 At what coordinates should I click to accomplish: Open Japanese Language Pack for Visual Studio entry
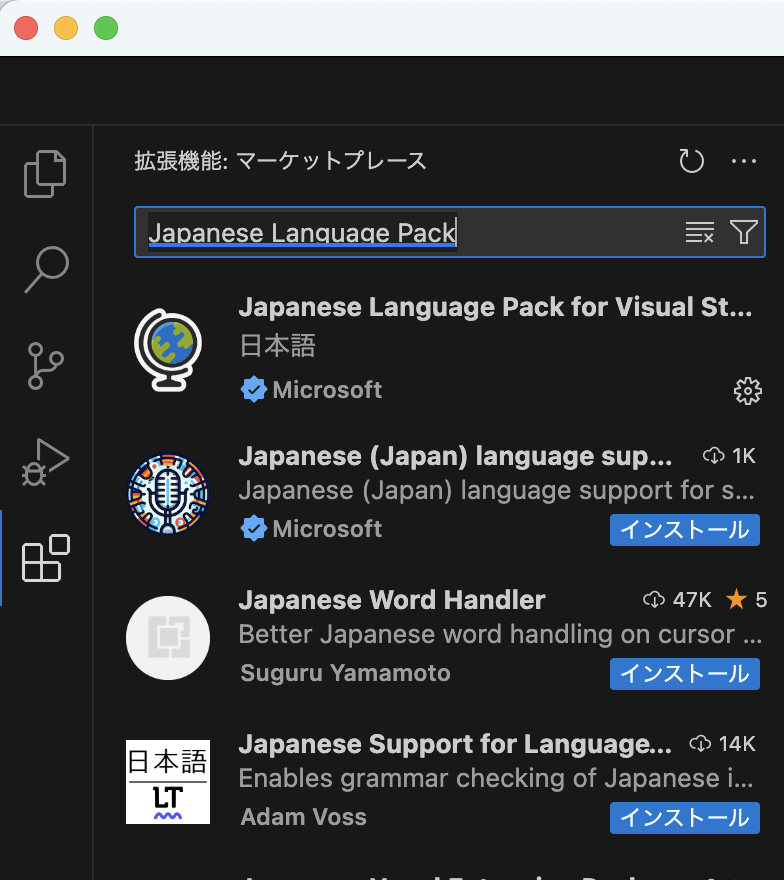tap(495, 308)
